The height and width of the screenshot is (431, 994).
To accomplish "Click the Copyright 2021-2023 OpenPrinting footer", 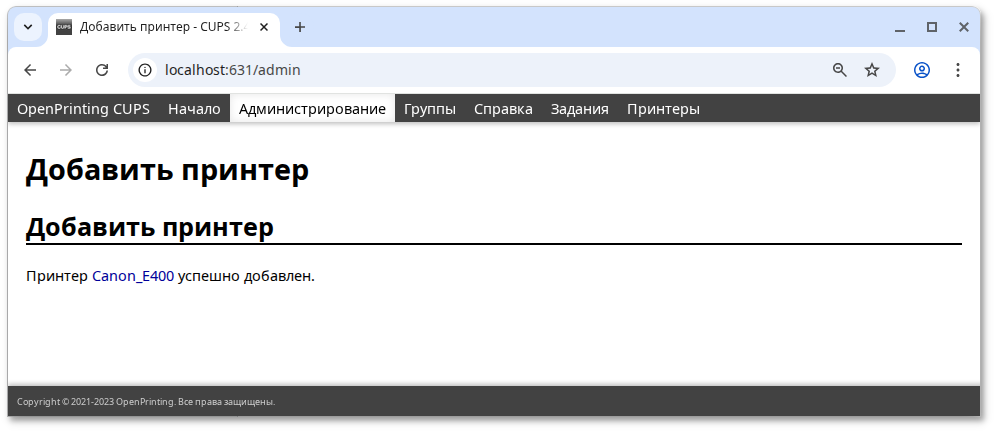I will pyautogui.click(x=146, y=402).
